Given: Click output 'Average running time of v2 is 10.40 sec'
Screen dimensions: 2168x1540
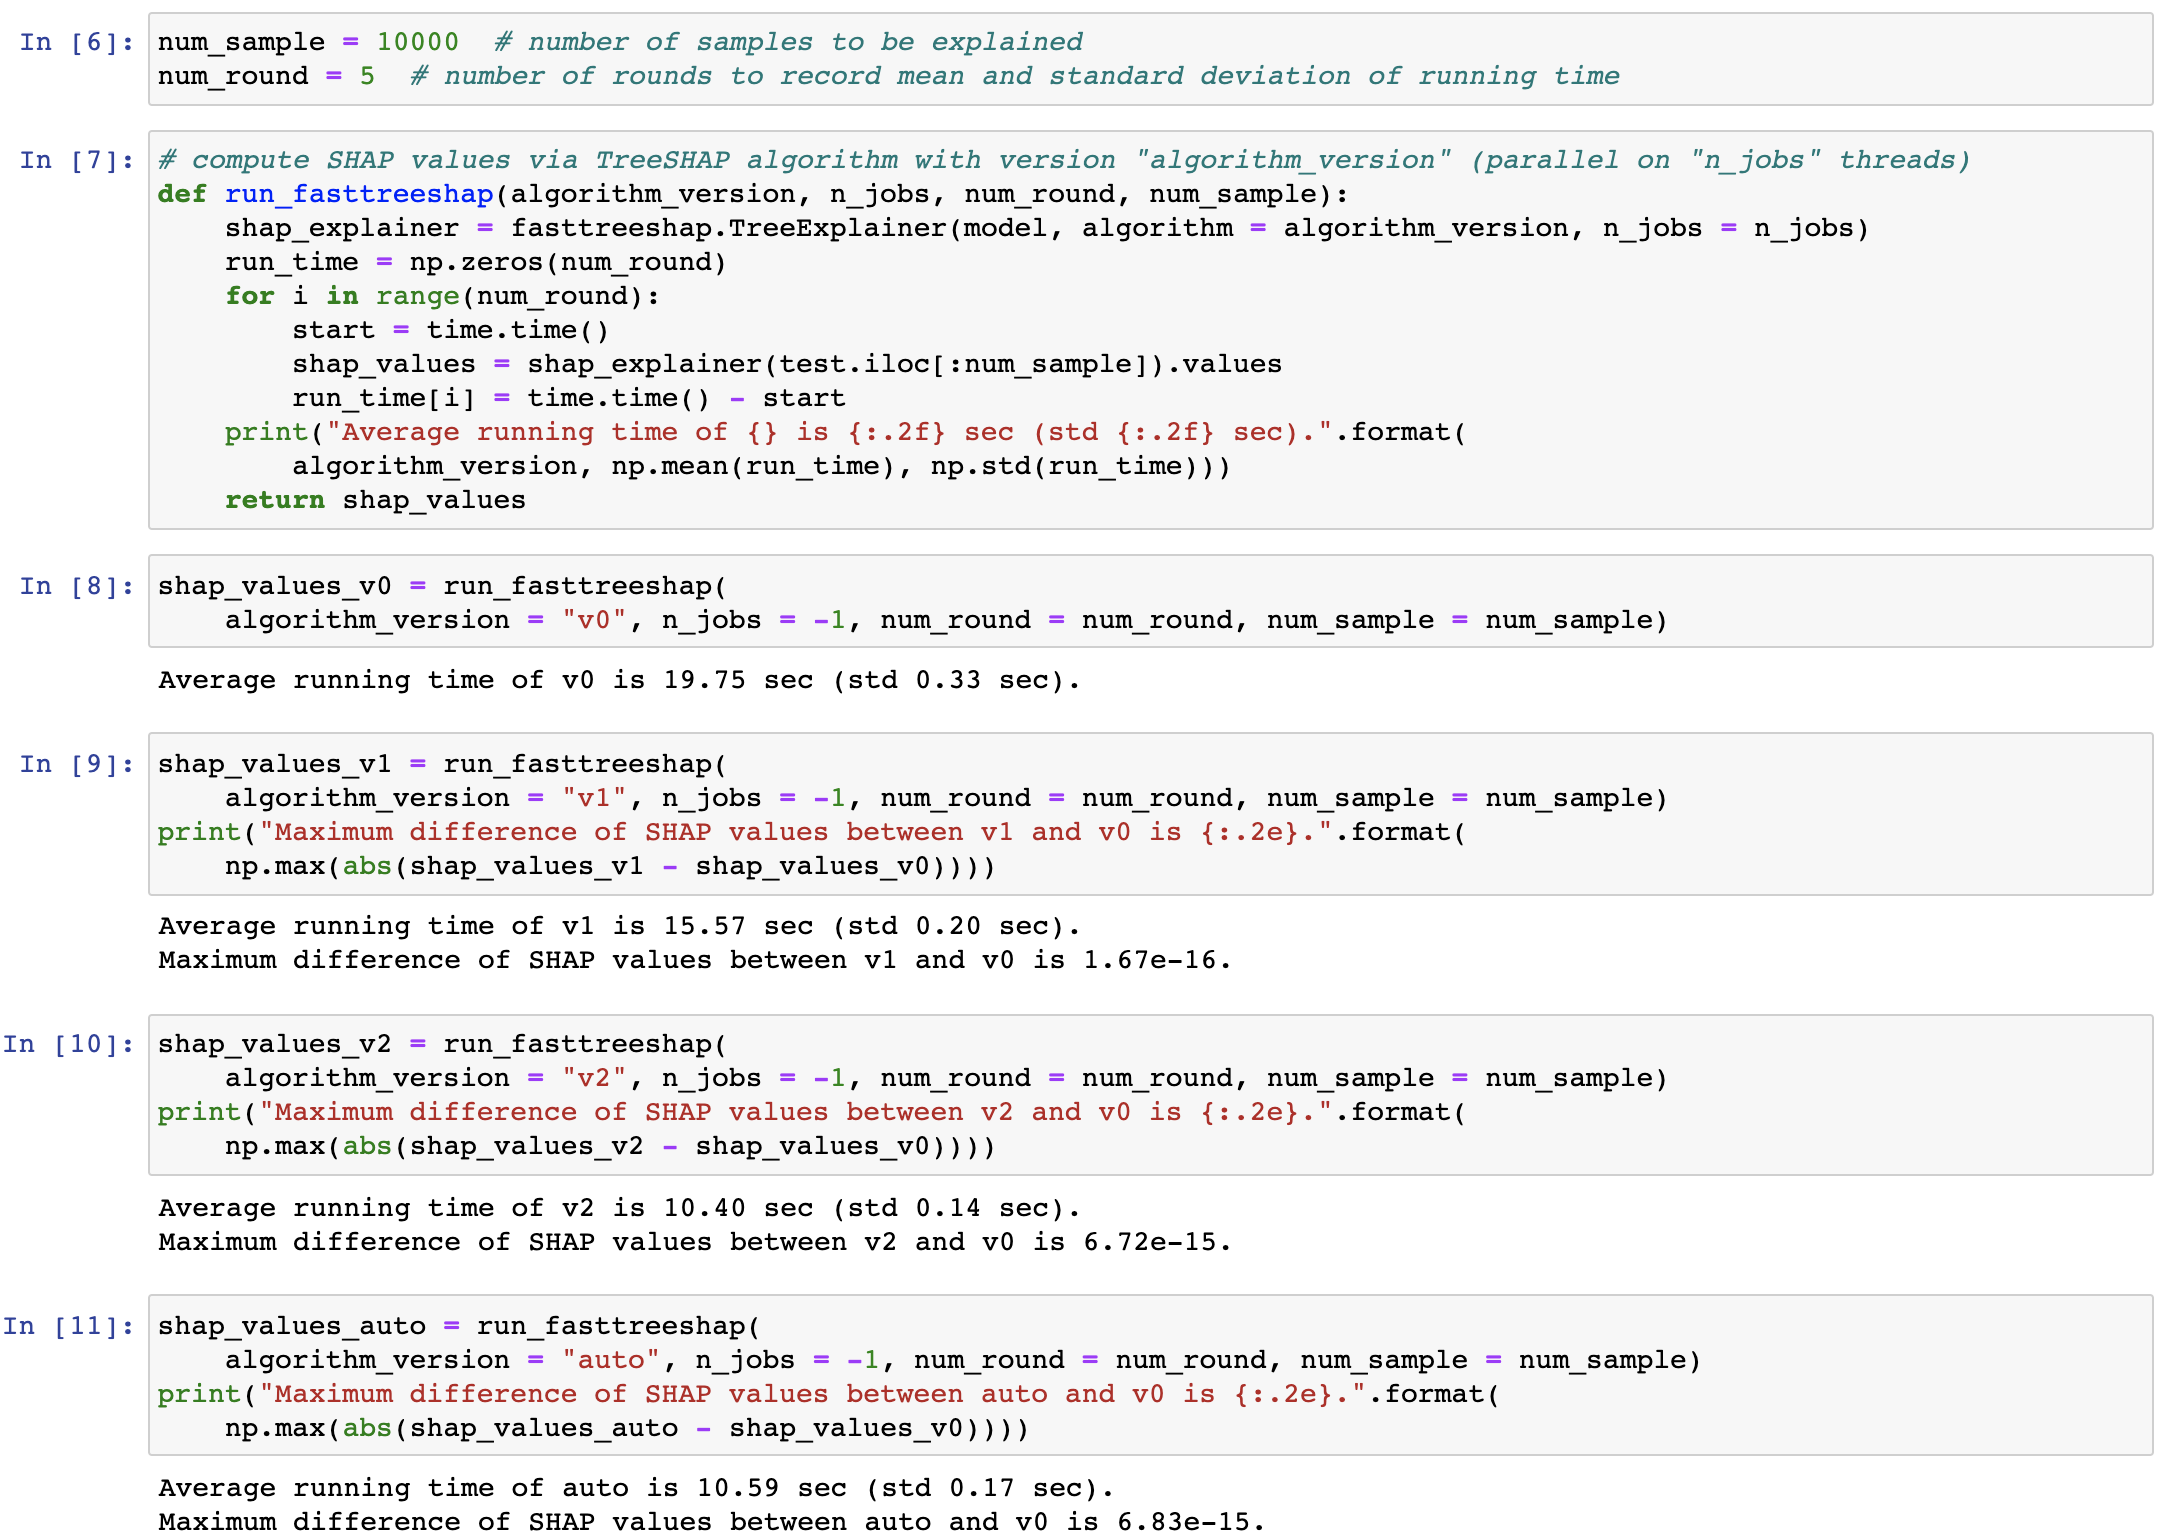Looking at the screenshot, I should (619, 1208).
